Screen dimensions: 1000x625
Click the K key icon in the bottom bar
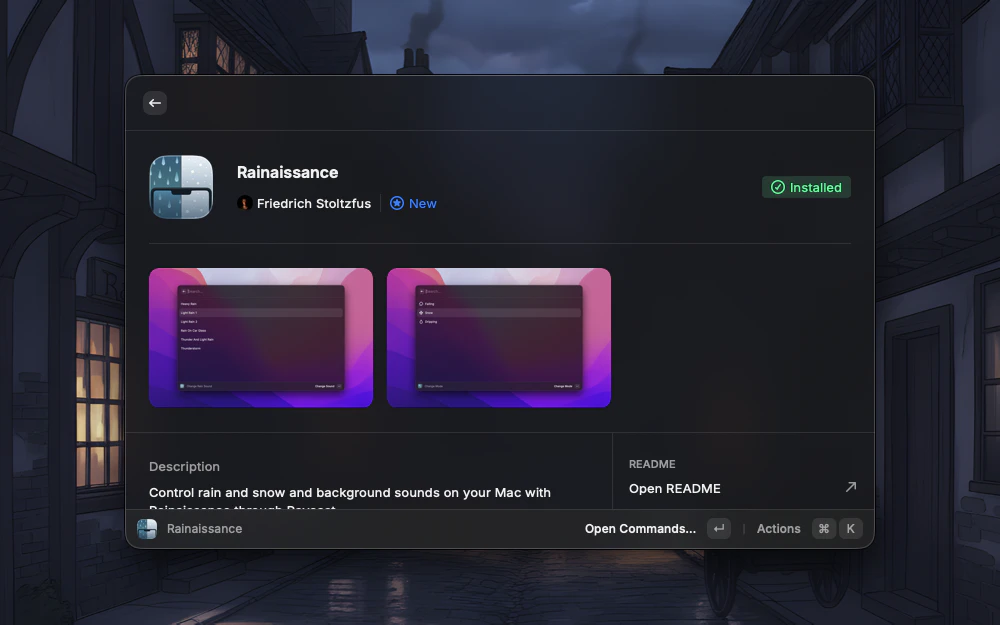pos(850,528)
